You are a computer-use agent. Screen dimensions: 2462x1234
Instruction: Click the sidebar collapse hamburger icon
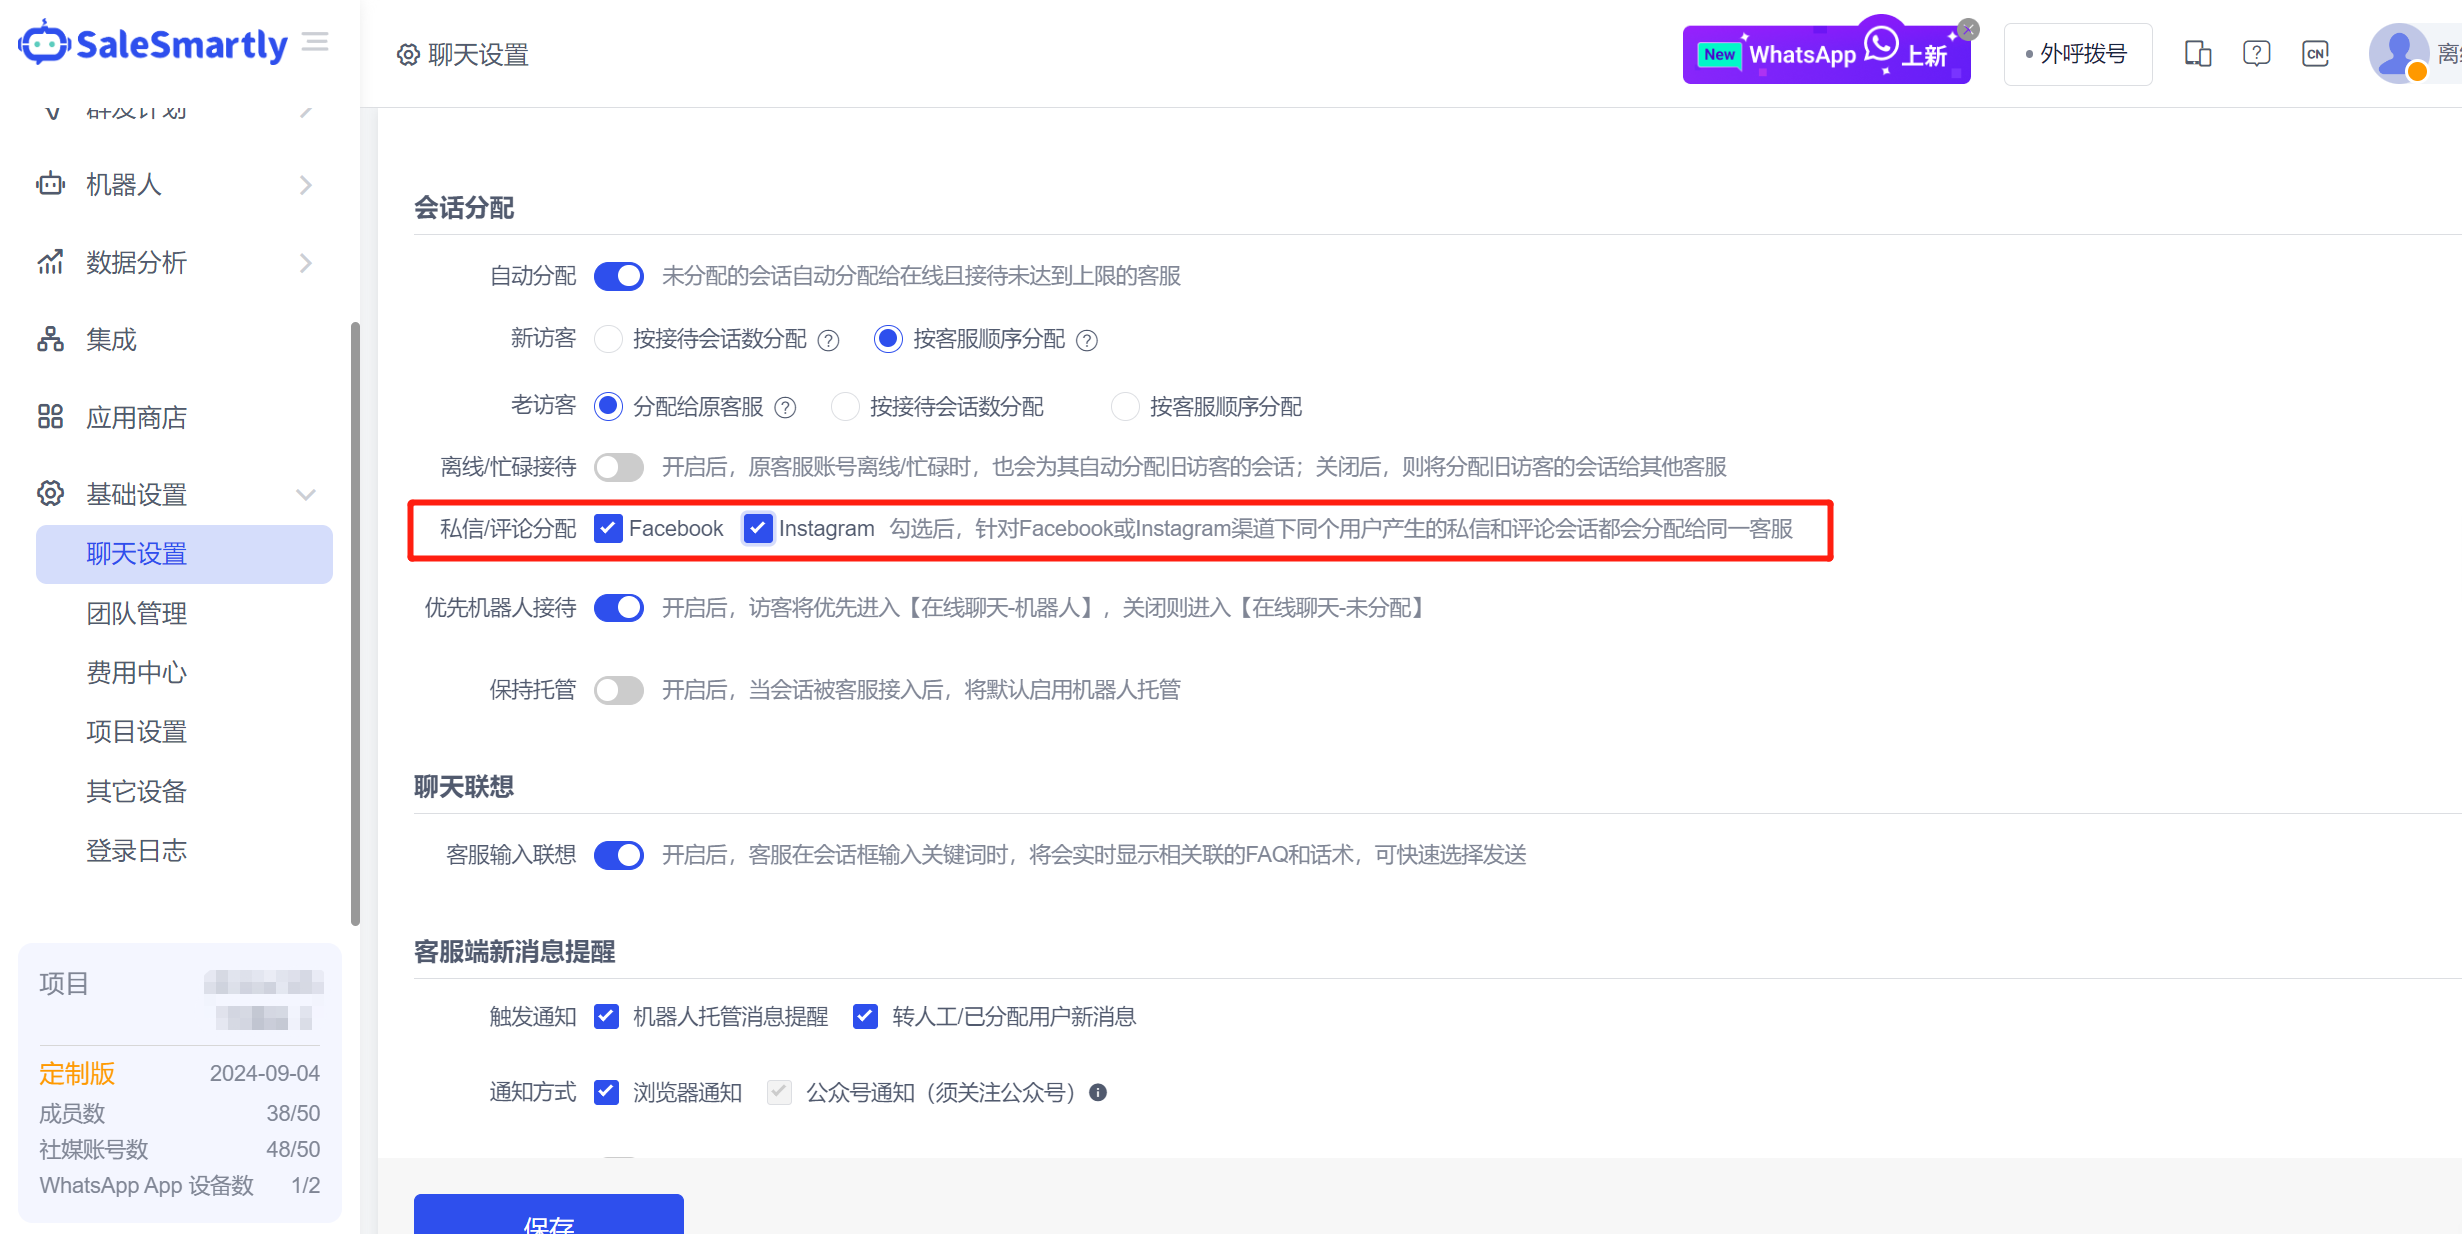[x=315, y=43]
